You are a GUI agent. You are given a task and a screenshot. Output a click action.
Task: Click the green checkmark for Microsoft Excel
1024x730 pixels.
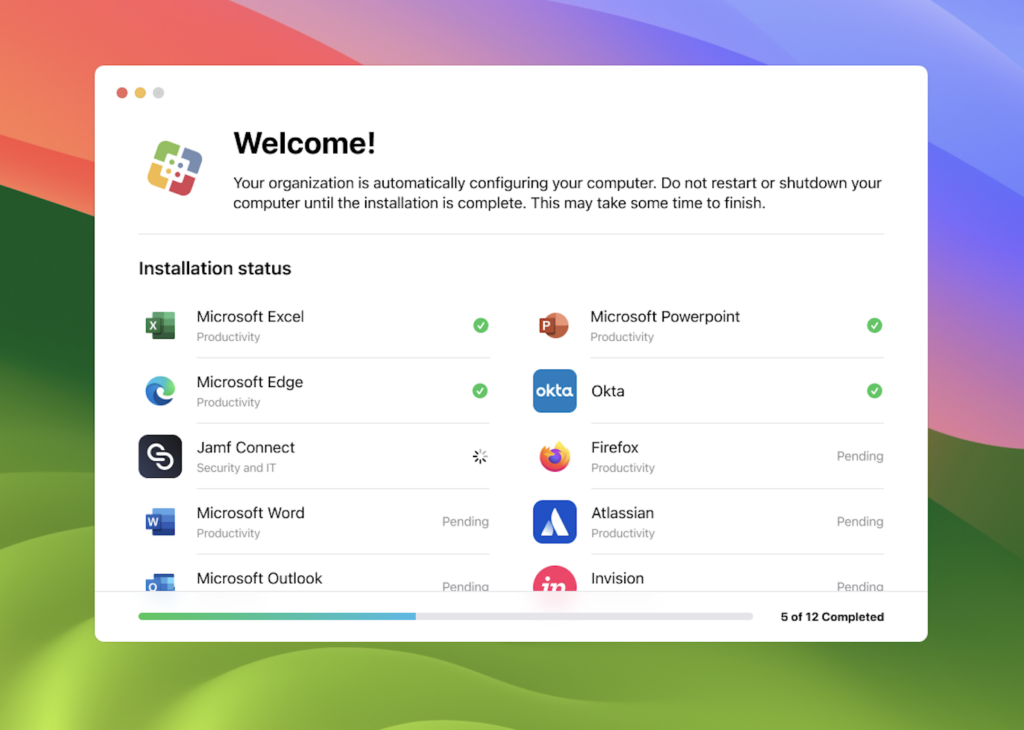481,325
